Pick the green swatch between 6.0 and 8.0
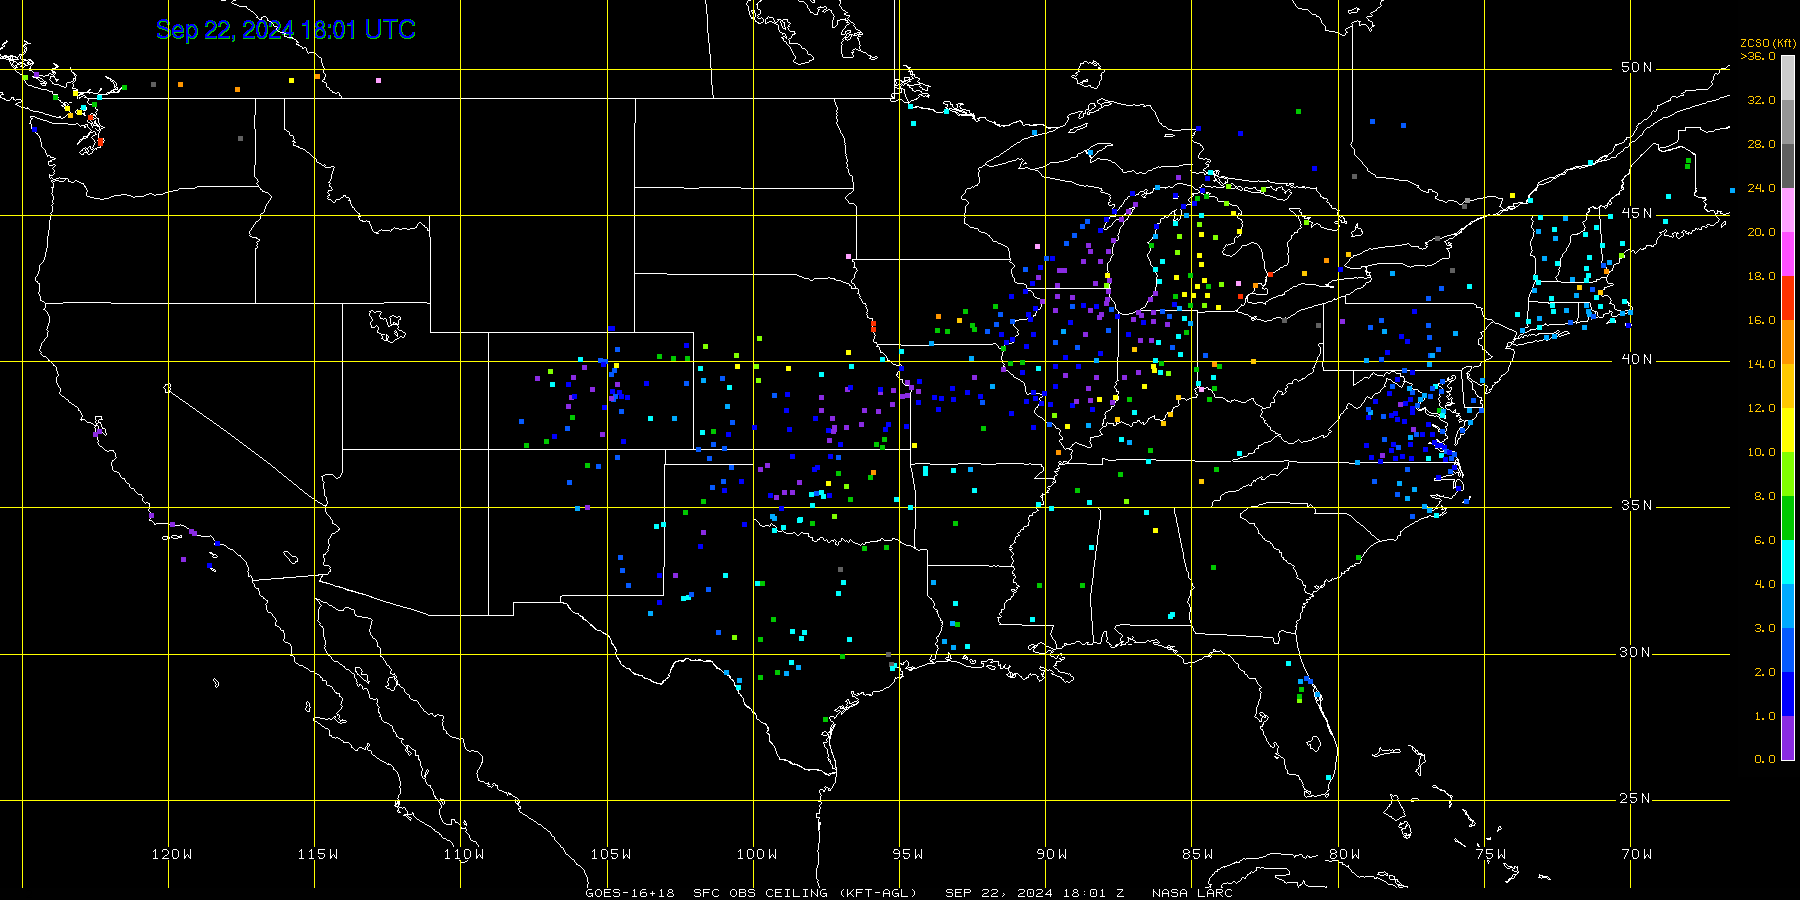 tap(1788, 518)
